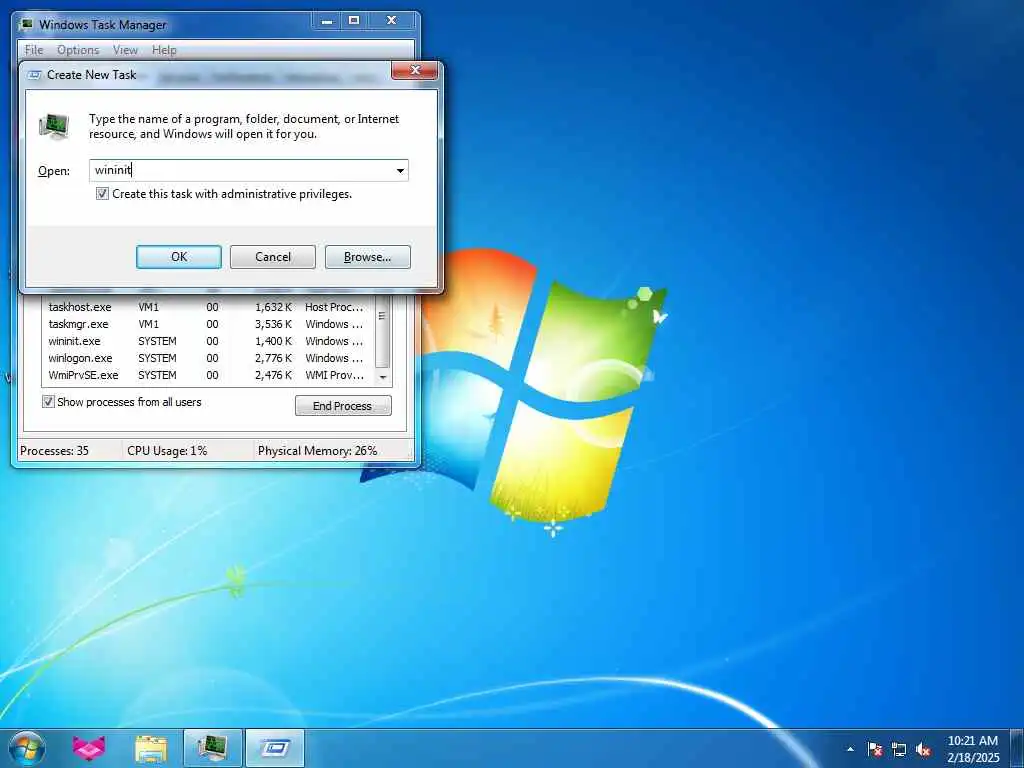The height and width of the screenshot is (768, 1024).
Task: Click Task Manager title bar icon
Action: click(26, 25)
